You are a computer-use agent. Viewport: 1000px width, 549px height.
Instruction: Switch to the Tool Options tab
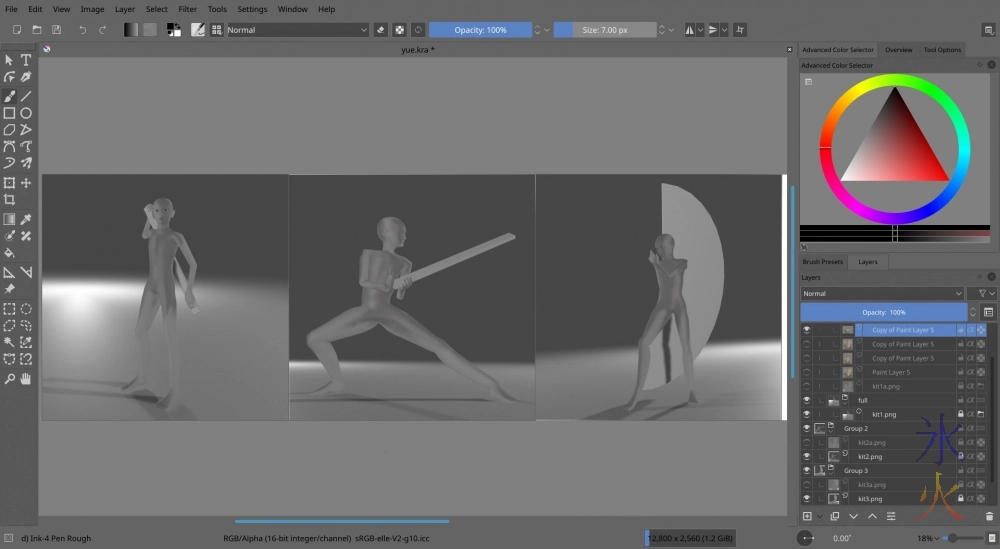[x=941, y=49]
